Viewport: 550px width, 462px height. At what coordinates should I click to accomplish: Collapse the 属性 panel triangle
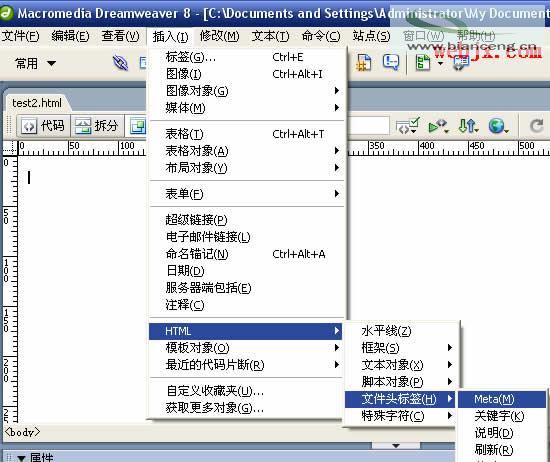pos(21,457)
